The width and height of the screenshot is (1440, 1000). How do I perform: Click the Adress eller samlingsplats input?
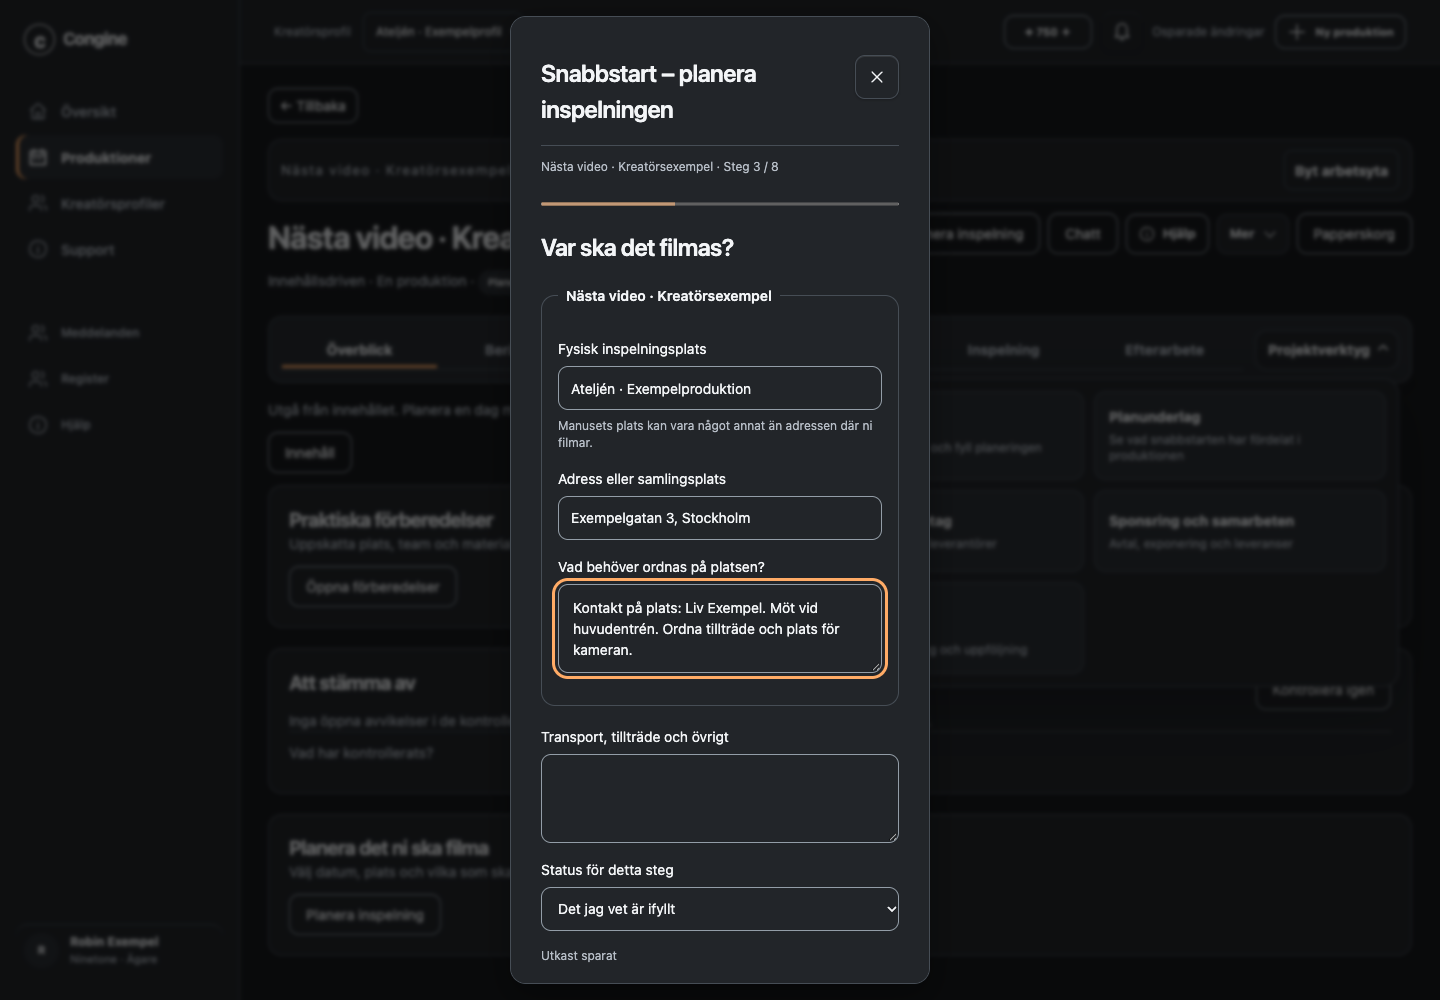[x=720, y=518]
